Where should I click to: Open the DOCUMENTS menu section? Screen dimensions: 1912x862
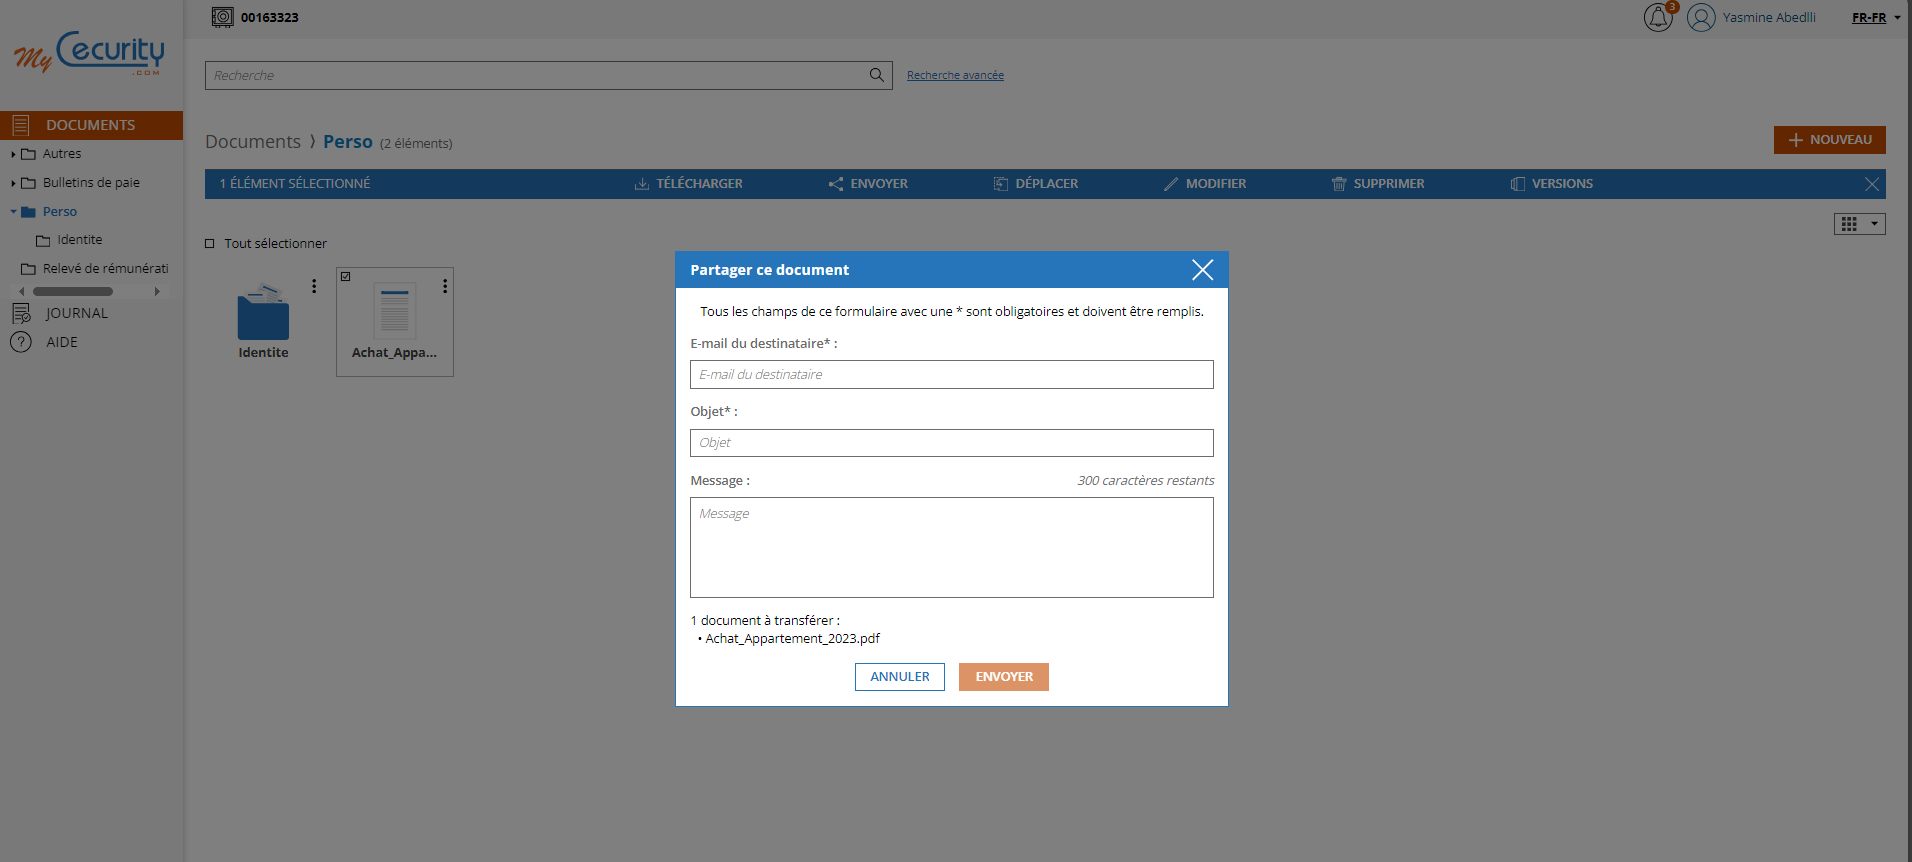pos(91,125)
